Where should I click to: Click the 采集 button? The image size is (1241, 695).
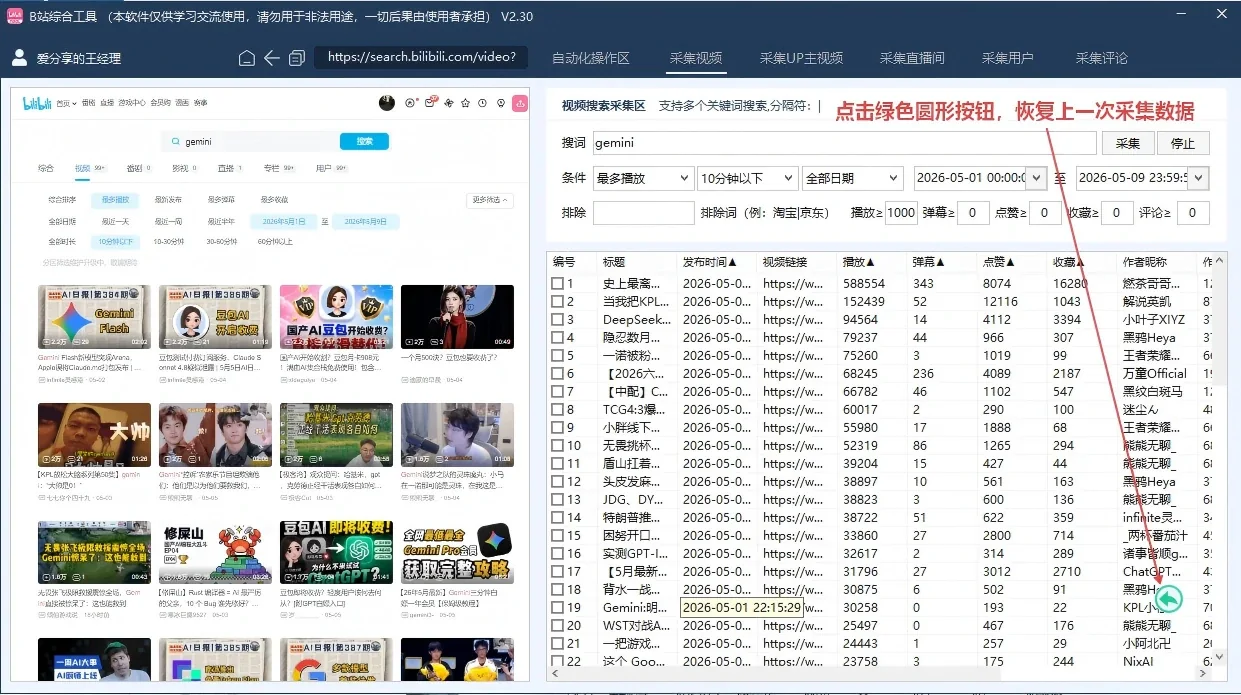1128,143
